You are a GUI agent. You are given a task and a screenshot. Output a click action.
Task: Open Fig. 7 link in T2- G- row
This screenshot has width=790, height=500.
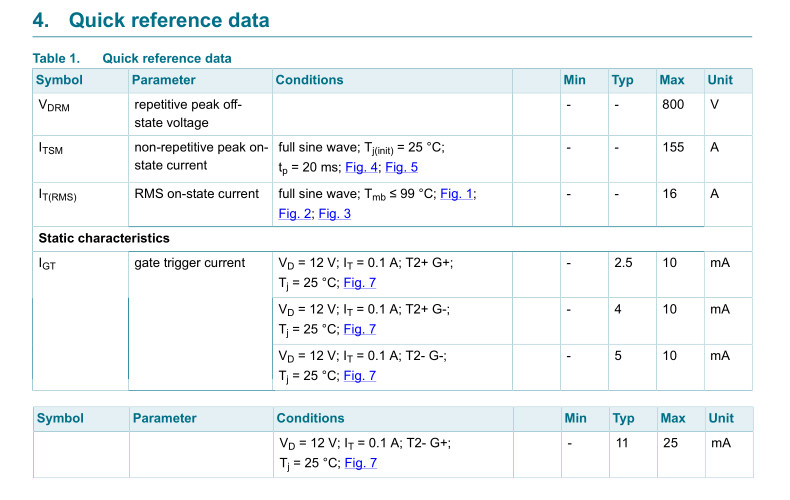[360, 375]
